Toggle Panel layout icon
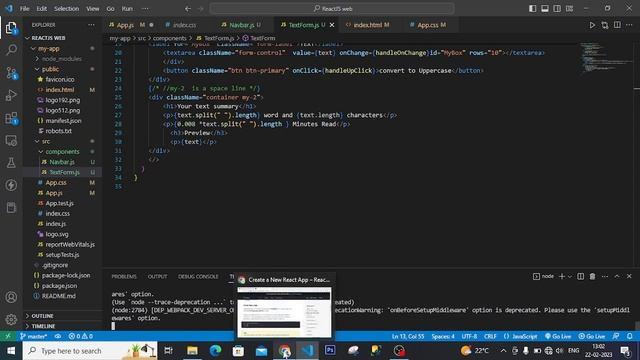This screenshot has width=640, height=360. point(544,9)
